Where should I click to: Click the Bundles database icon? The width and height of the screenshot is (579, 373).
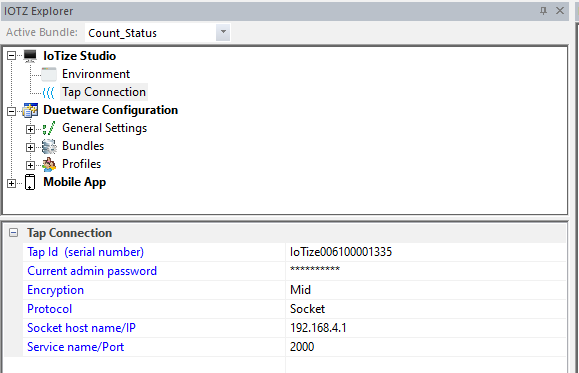coord(49,146)
